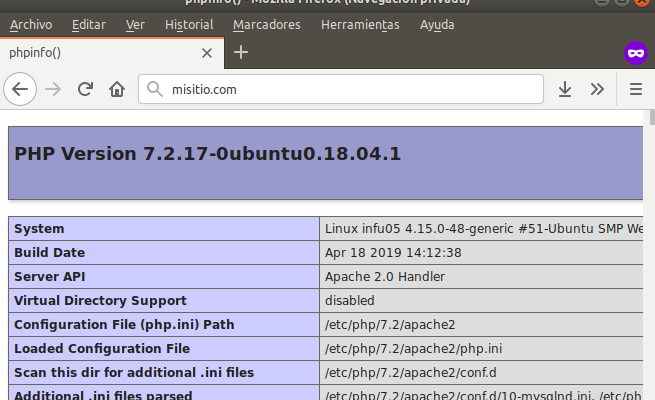Click the /etc/php/7.2/apache2 path value

(x=390, y=325)
